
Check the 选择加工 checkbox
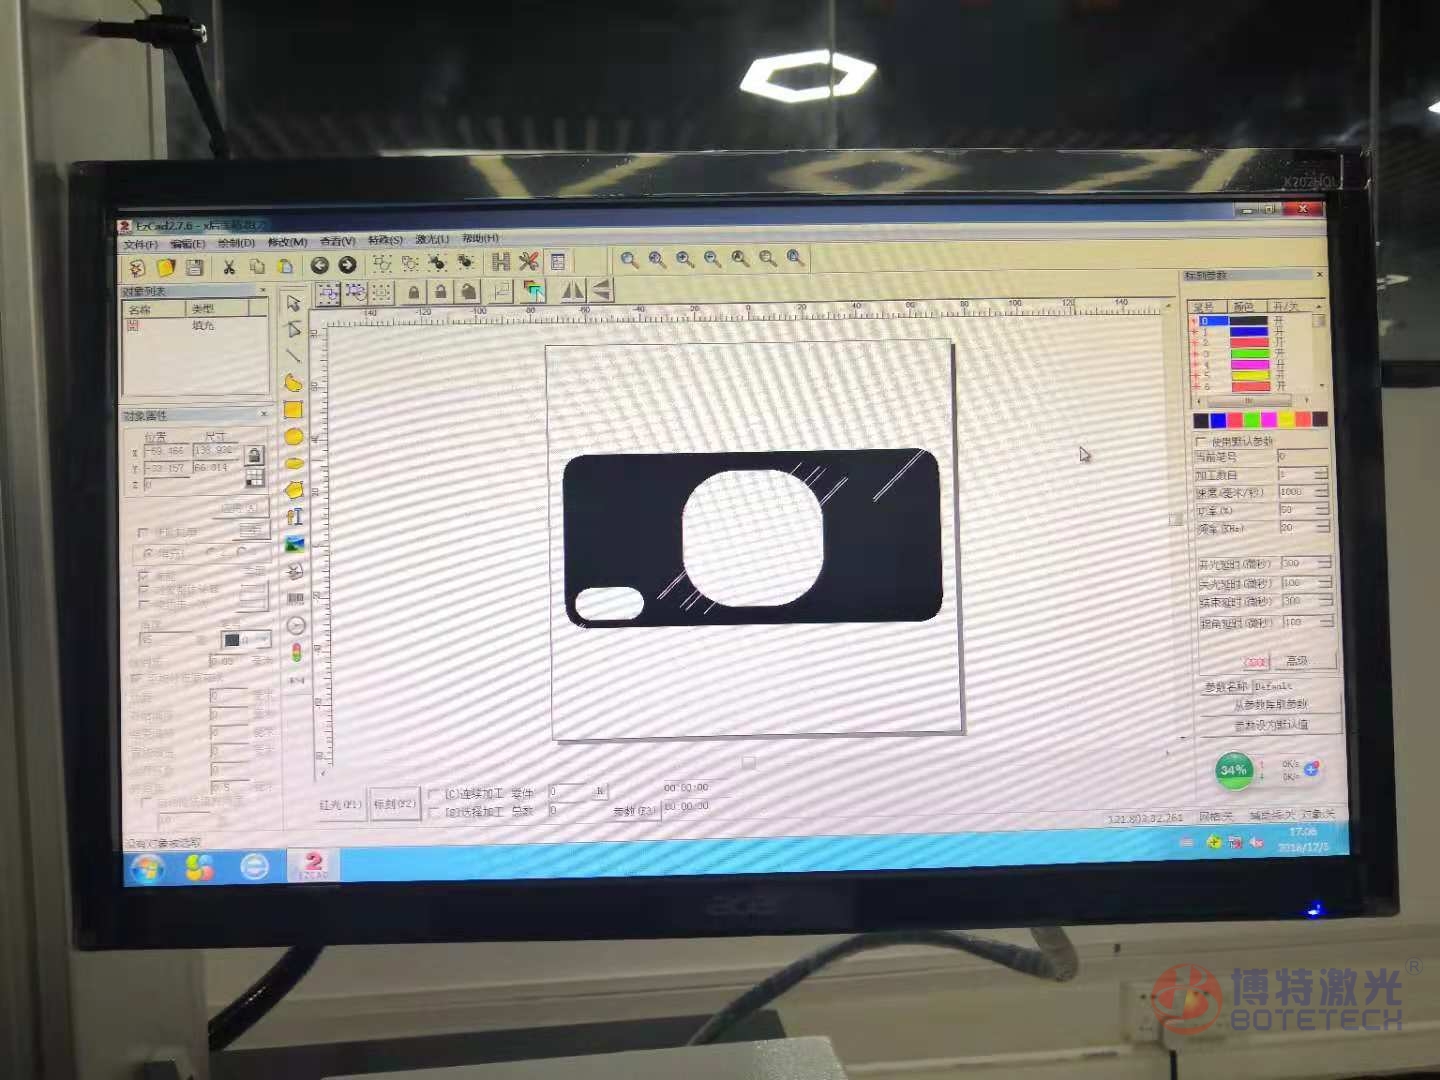pos(434,812)
